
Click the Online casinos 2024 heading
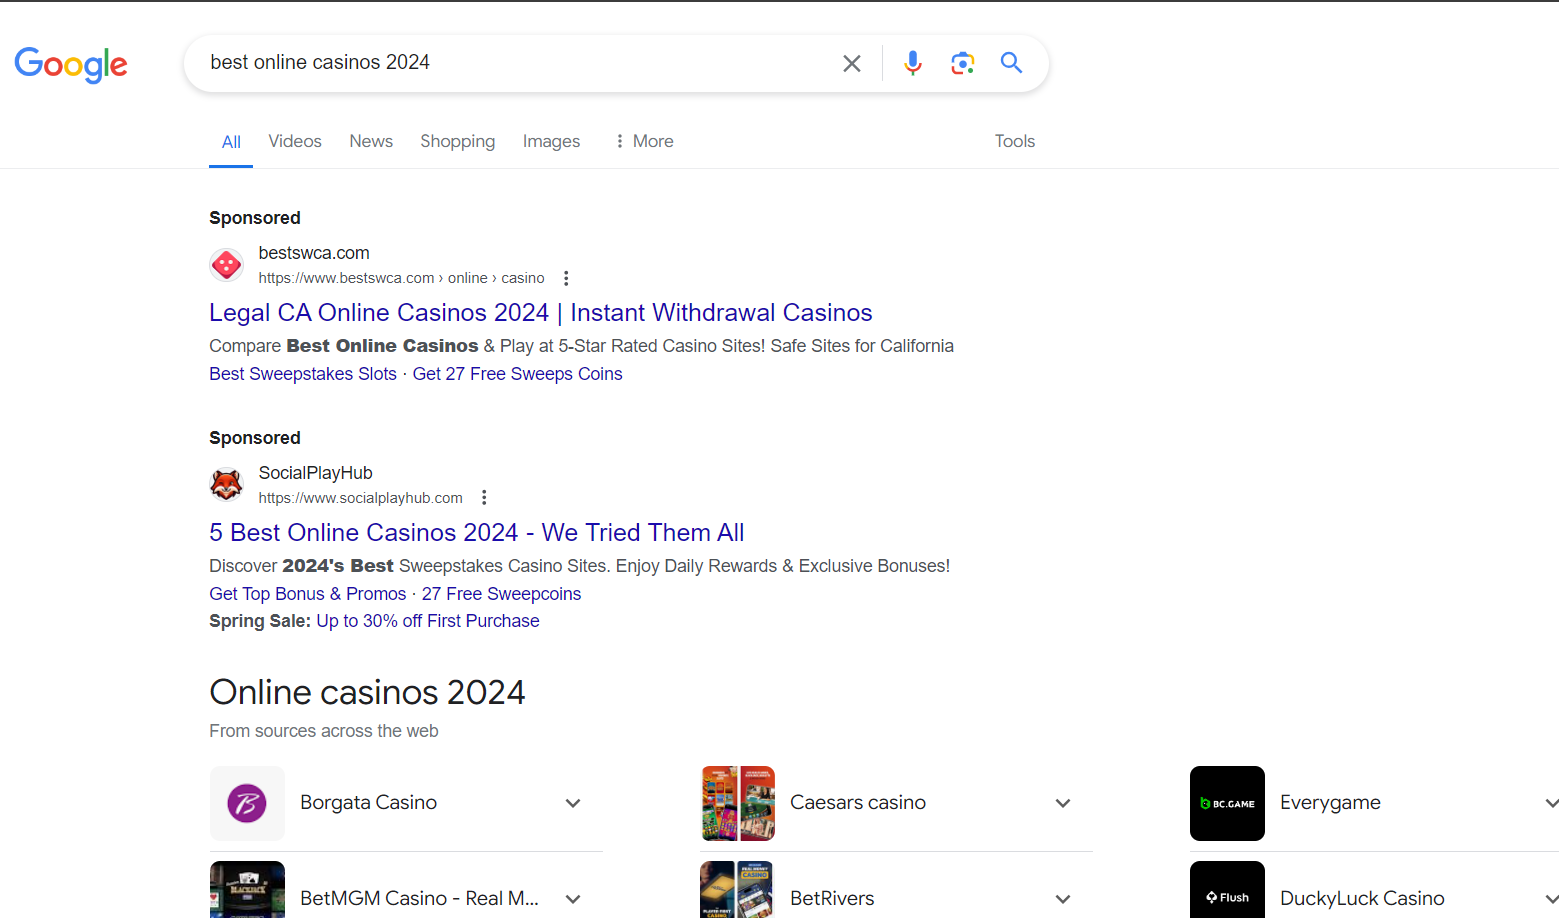367,692
